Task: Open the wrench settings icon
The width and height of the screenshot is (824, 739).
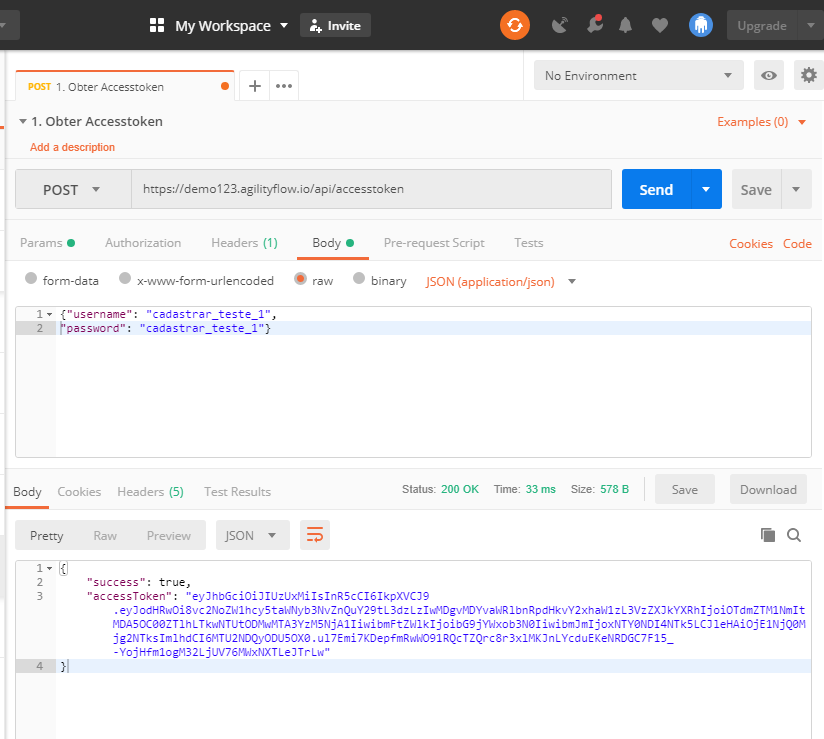Action: click(x=594, y=25)
